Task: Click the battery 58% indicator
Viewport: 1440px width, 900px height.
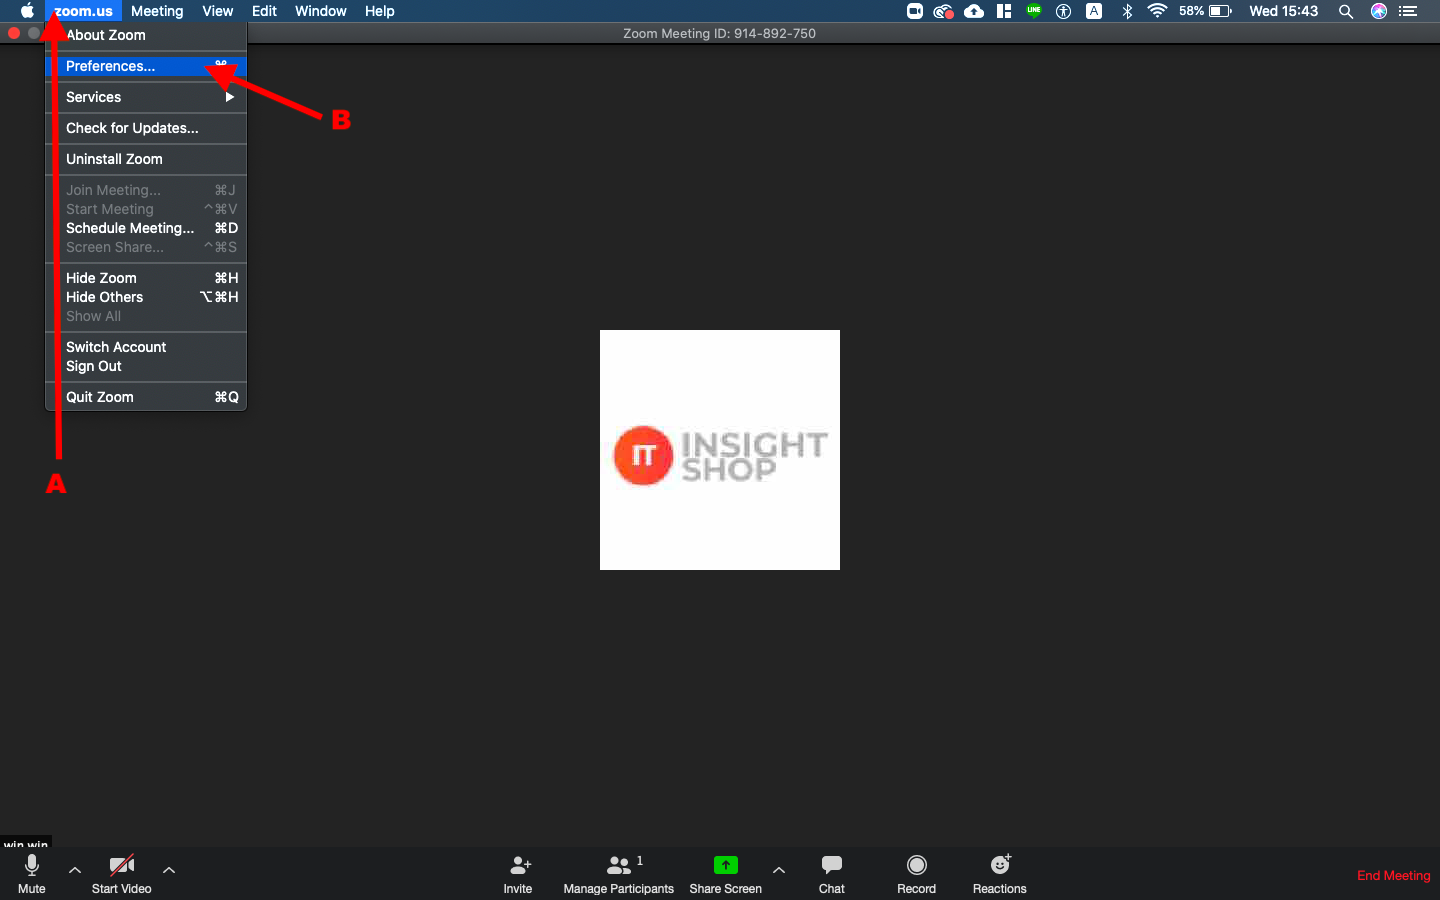Action: (1205, 11)
